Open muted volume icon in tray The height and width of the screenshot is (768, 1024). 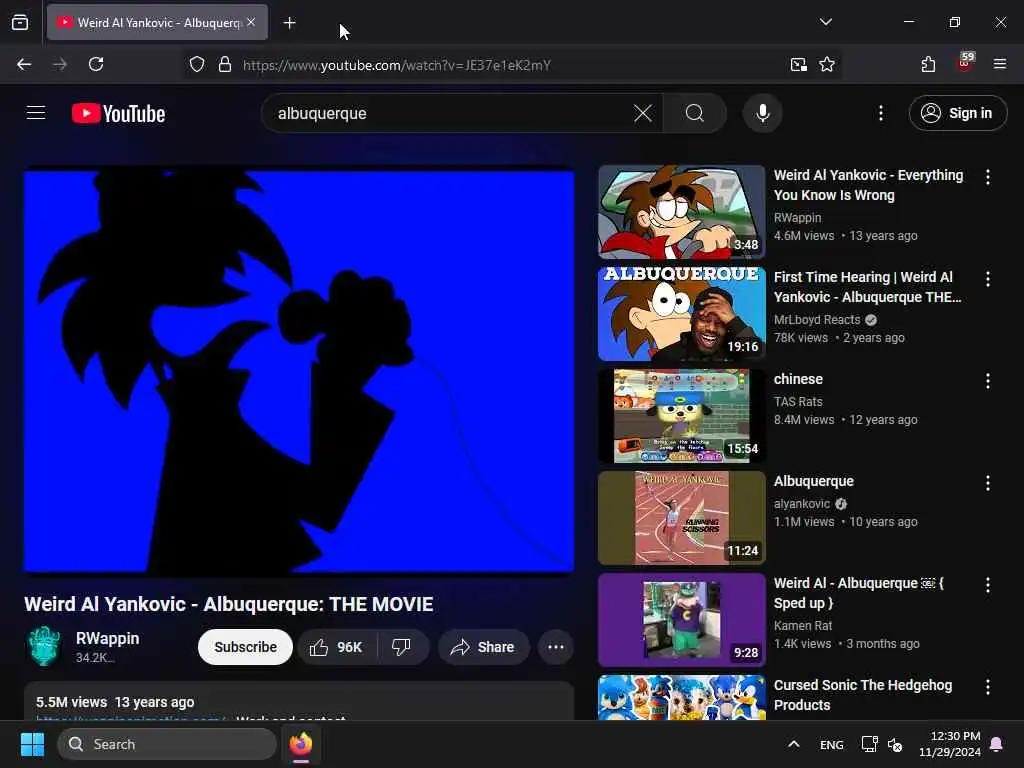tap(895, 744)
